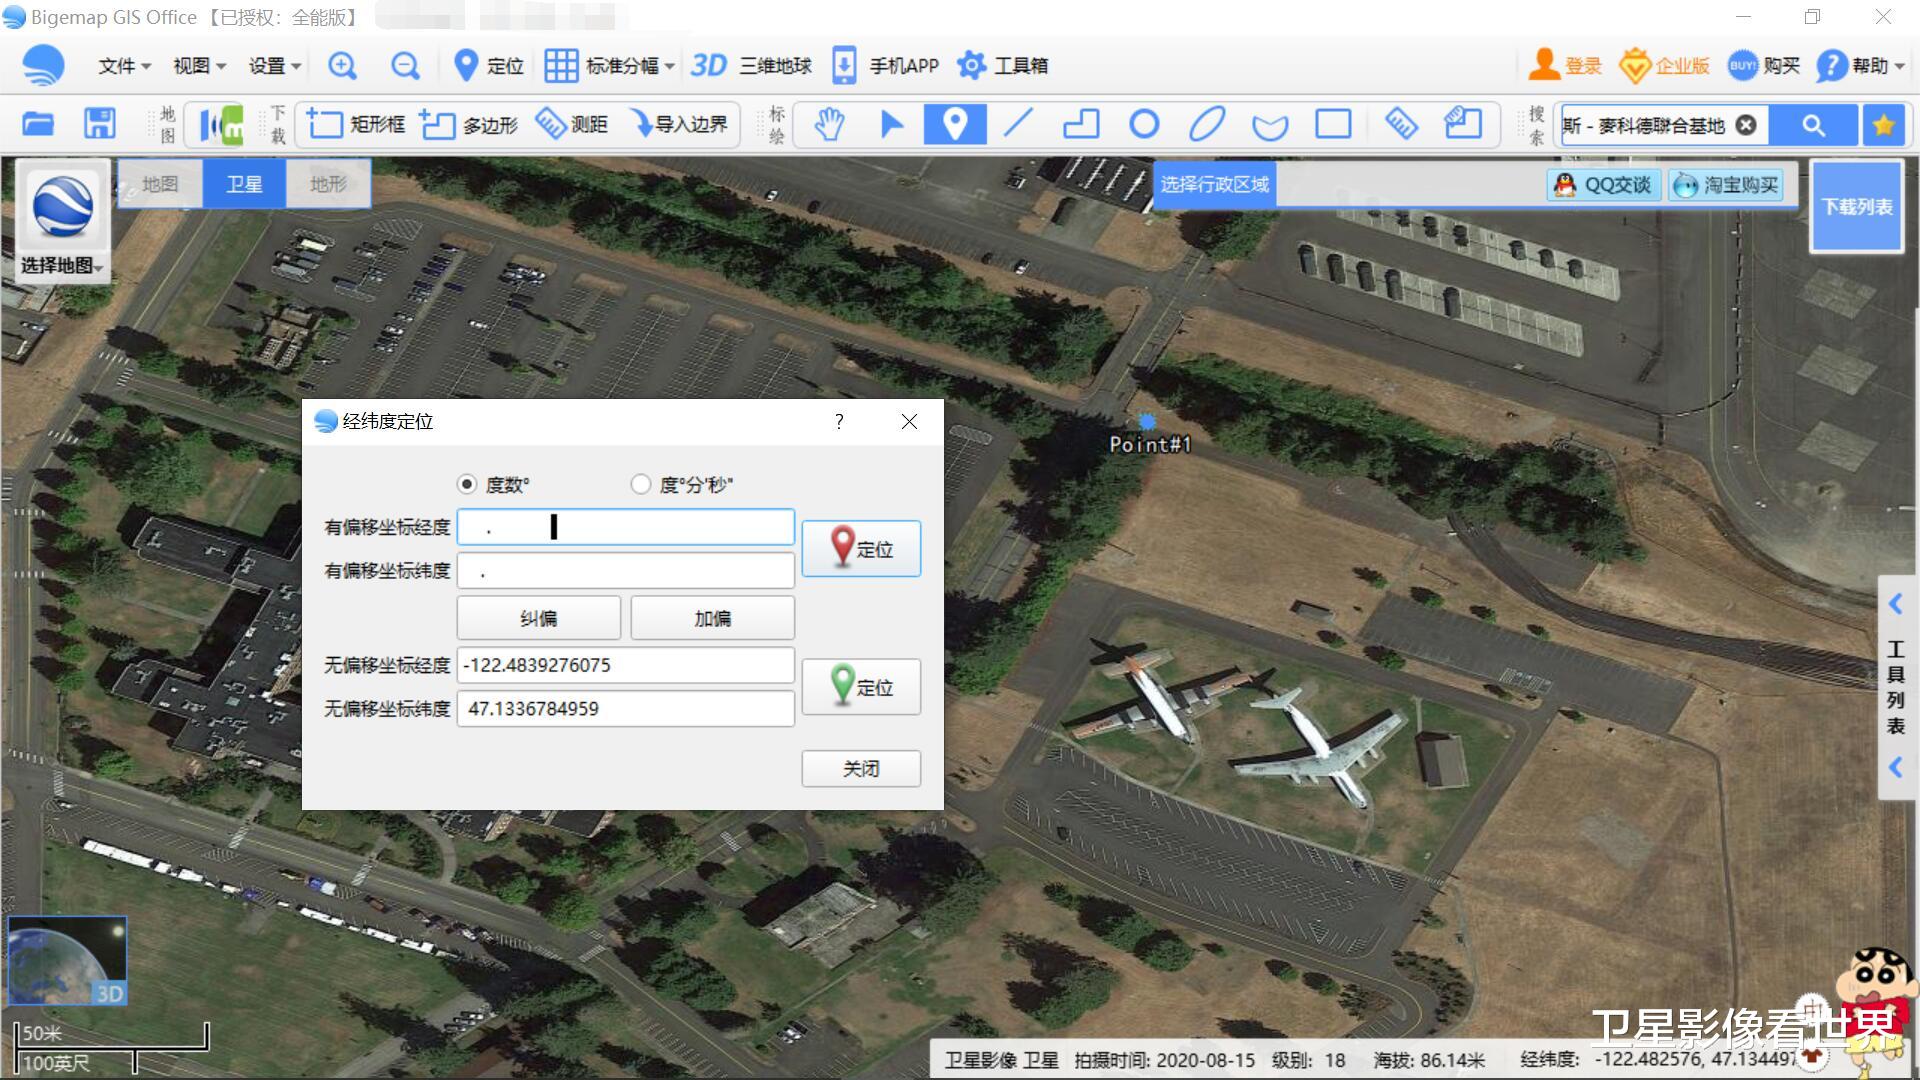Click the 纠偏 button
The height and width of the screenshot is (1080, 1920).
(539, 618)
